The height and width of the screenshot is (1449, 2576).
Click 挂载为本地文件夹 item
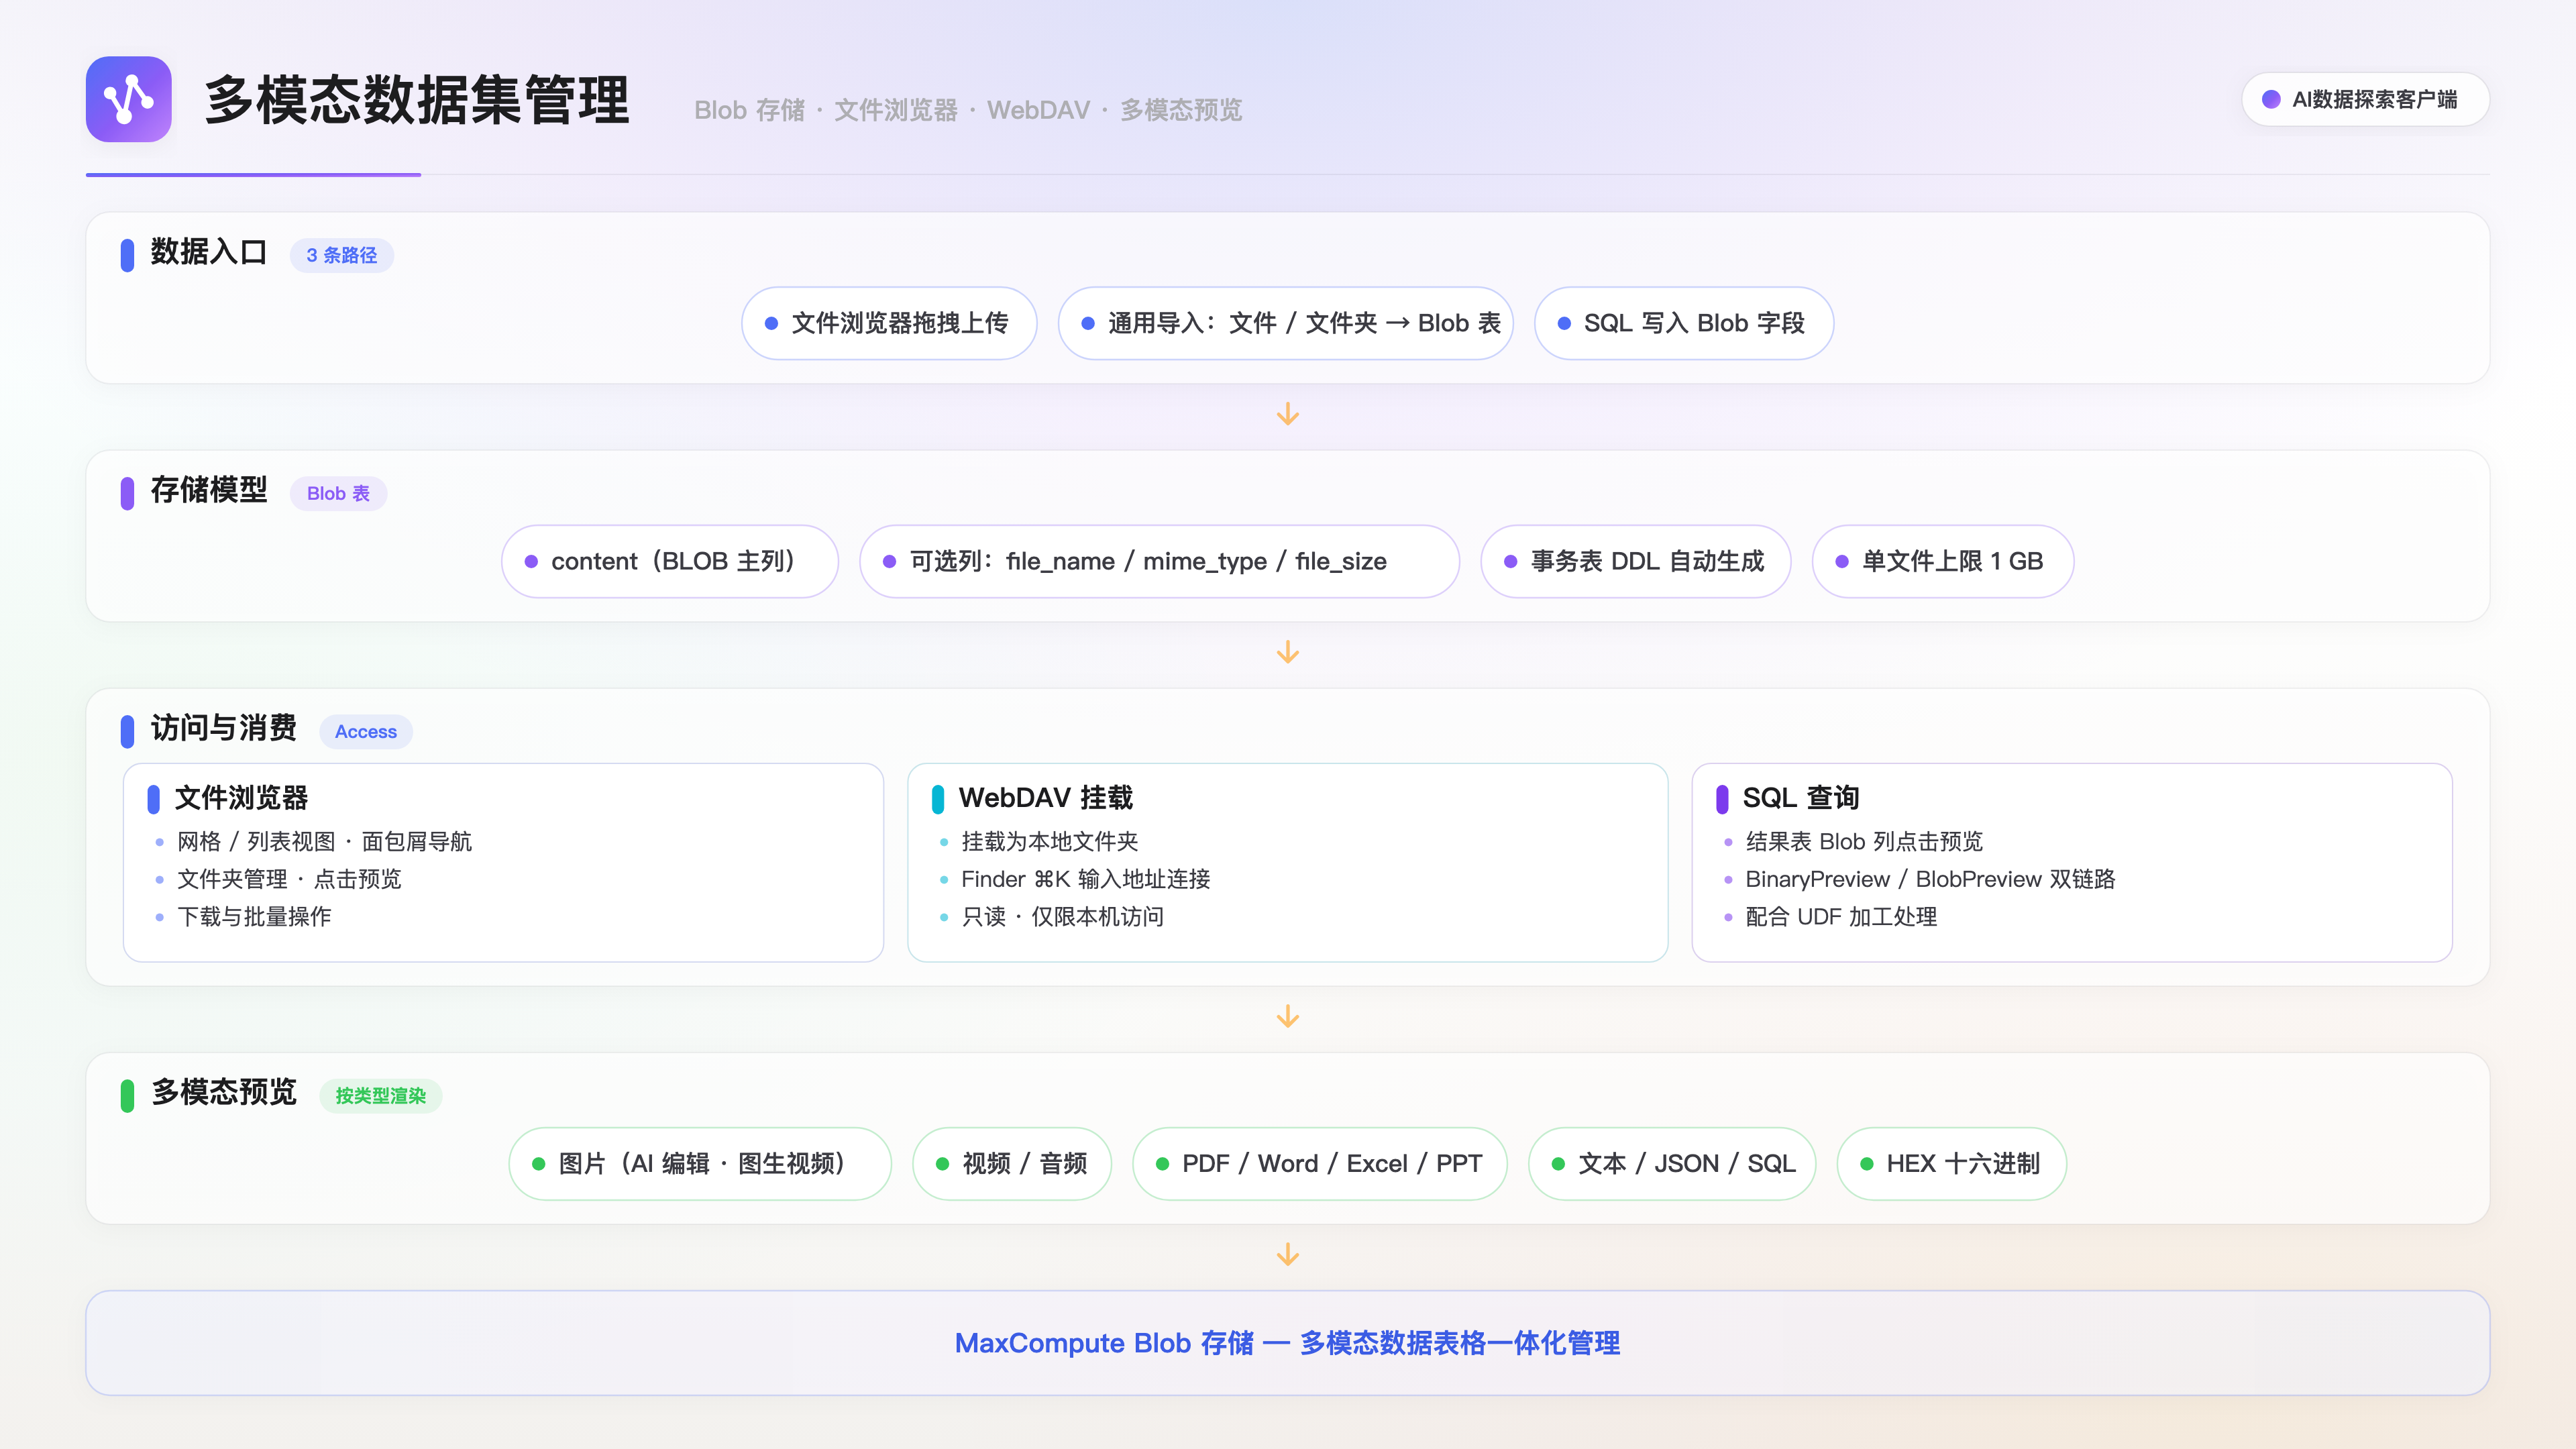pos(1050,841)
